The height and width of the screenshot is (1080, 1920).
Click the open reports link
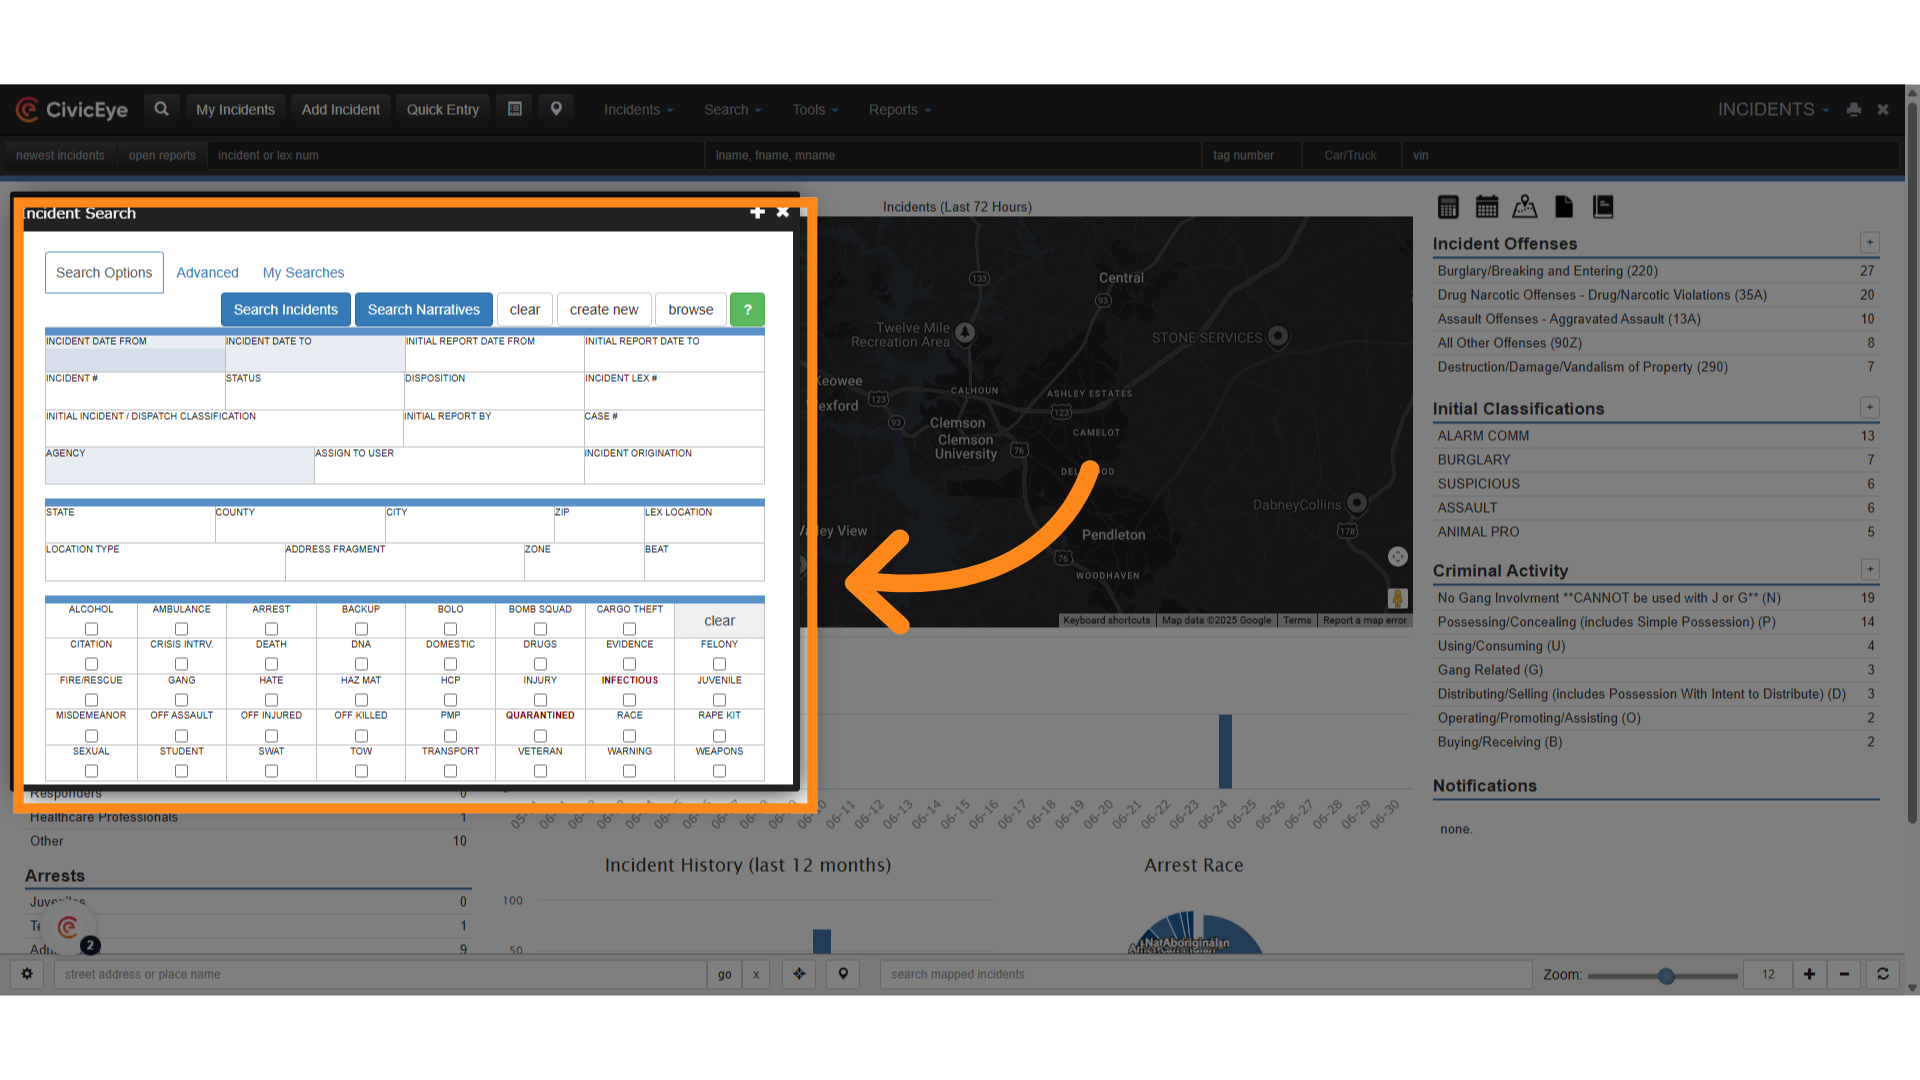click(x=162, y=155)
